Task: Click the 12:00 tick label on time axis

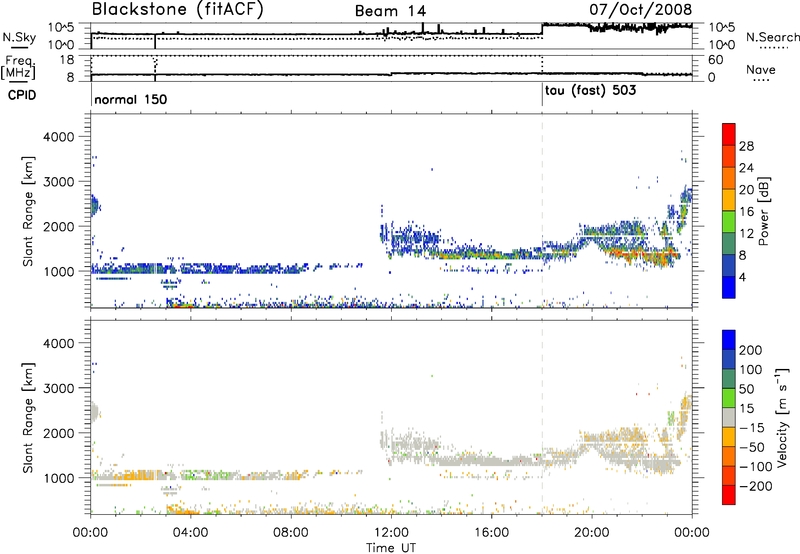Action: click(x=391, y=533)
